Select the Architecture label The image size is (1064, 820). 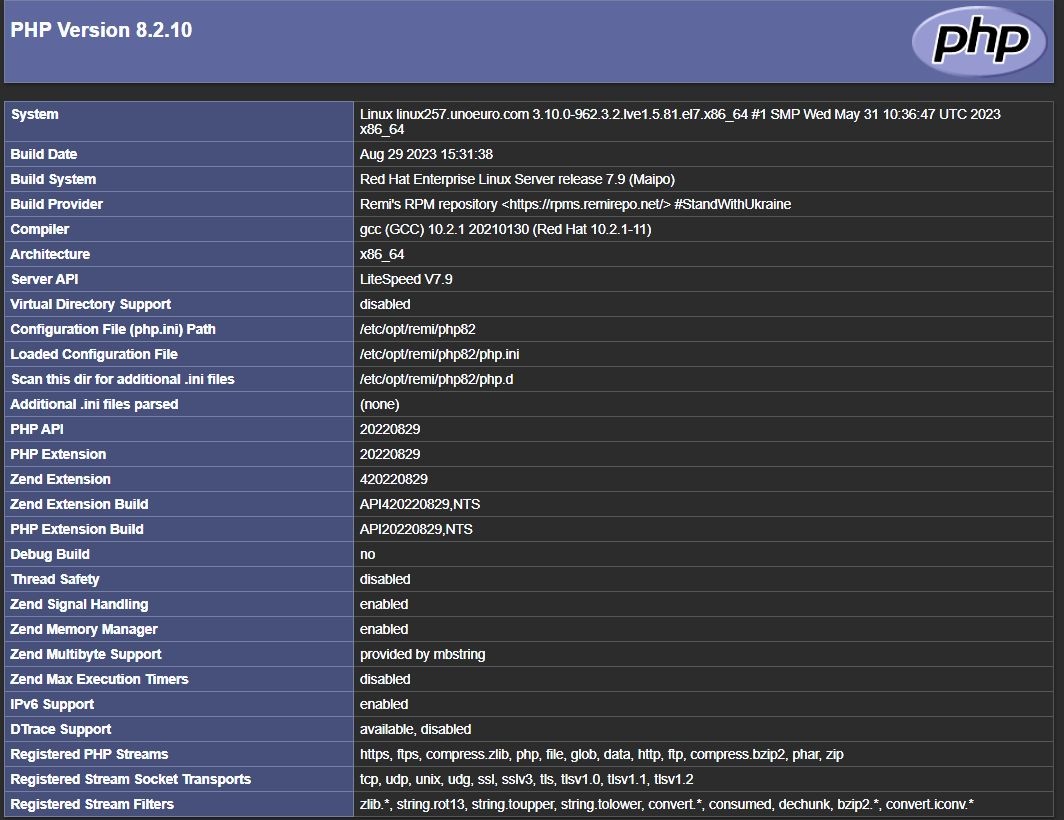tap(50, 254)
